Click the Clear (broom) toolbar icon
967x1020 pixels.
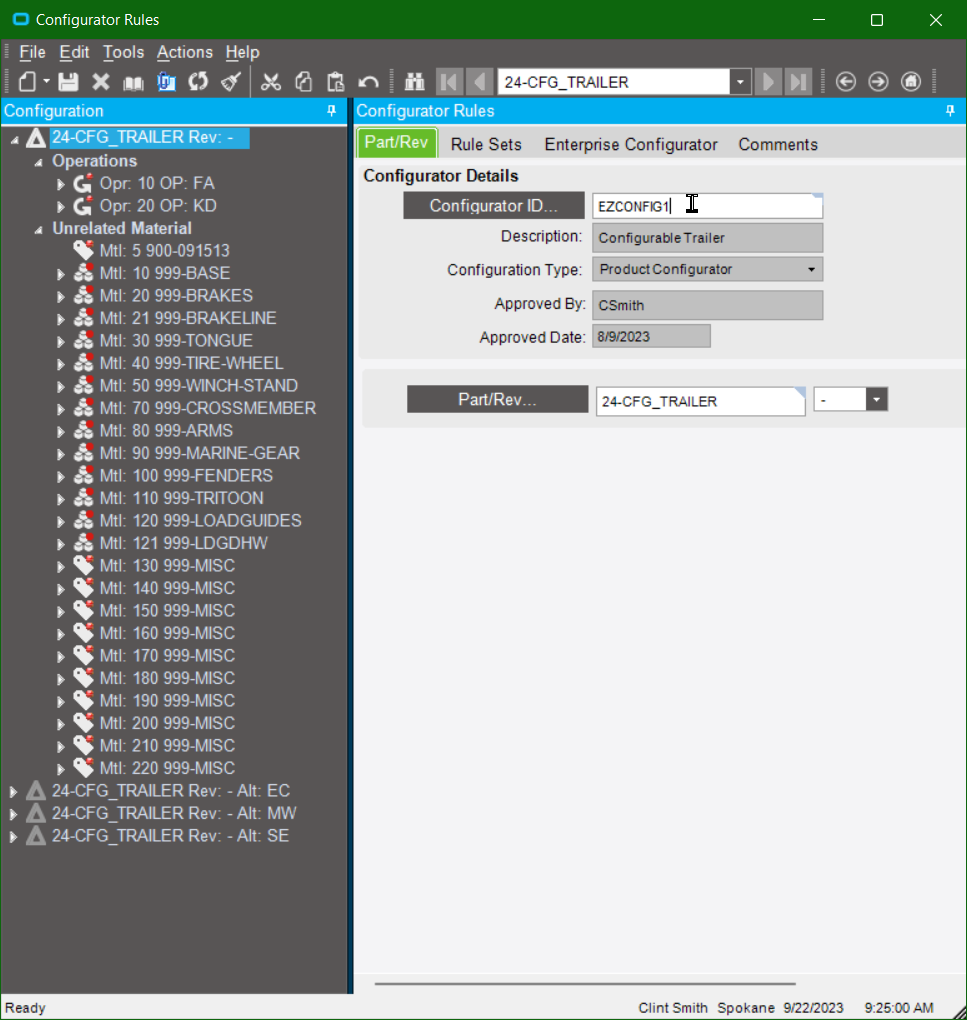[230, 81]
